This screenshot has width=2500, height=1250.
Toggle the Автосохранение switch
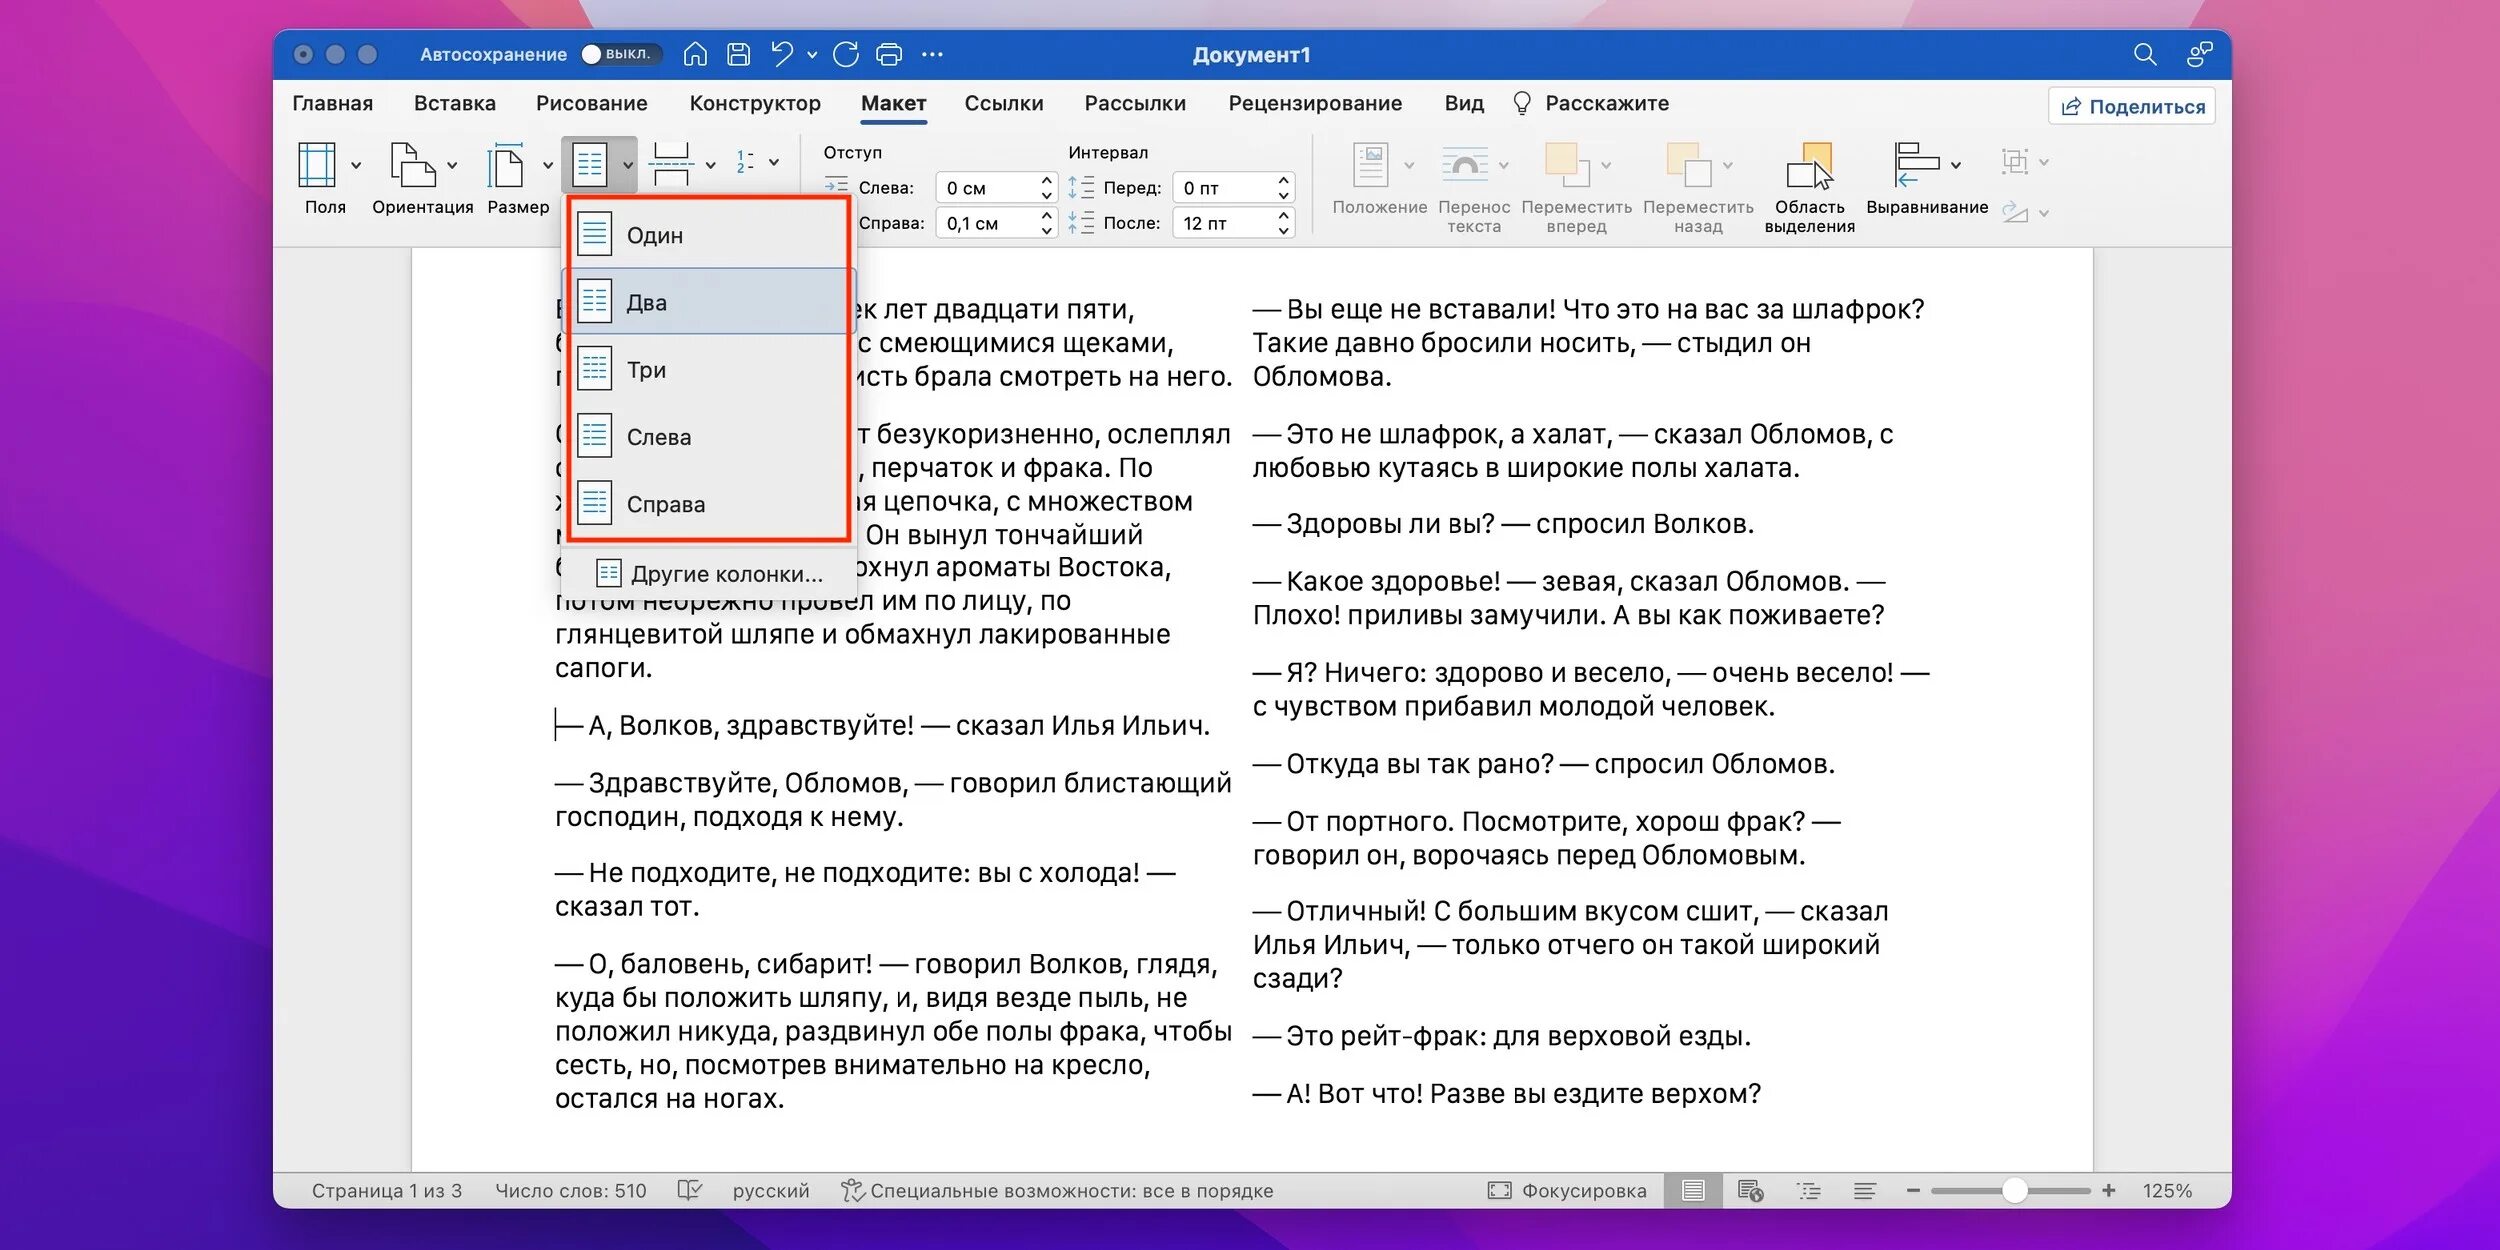click(620, 54)
